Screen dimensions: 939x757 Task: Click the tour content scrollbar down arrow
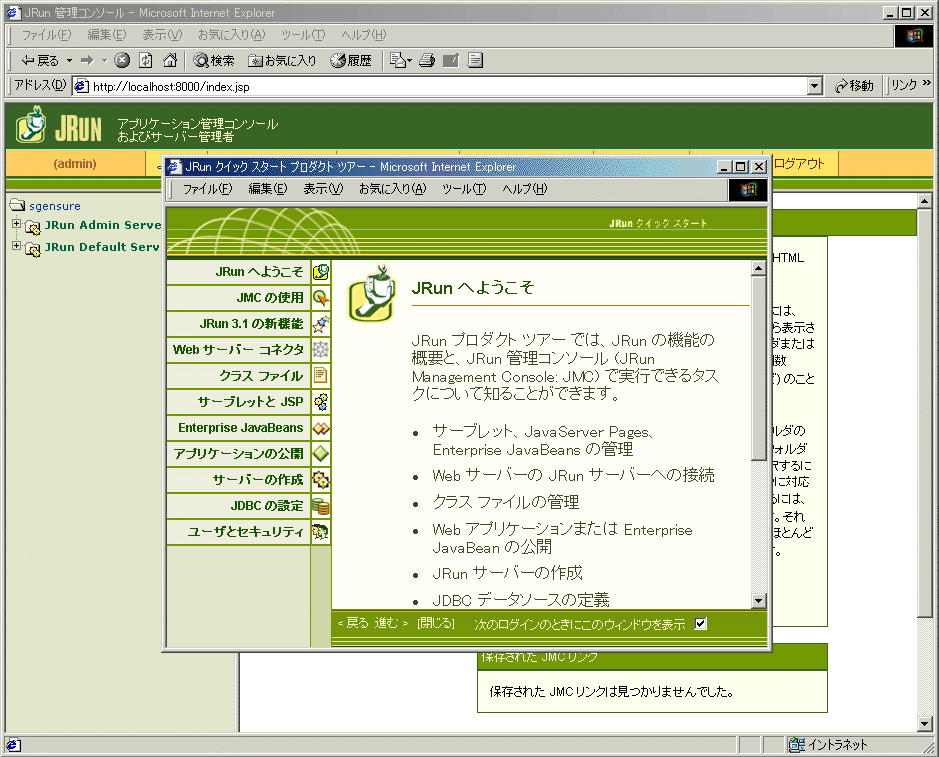point(758,601)
